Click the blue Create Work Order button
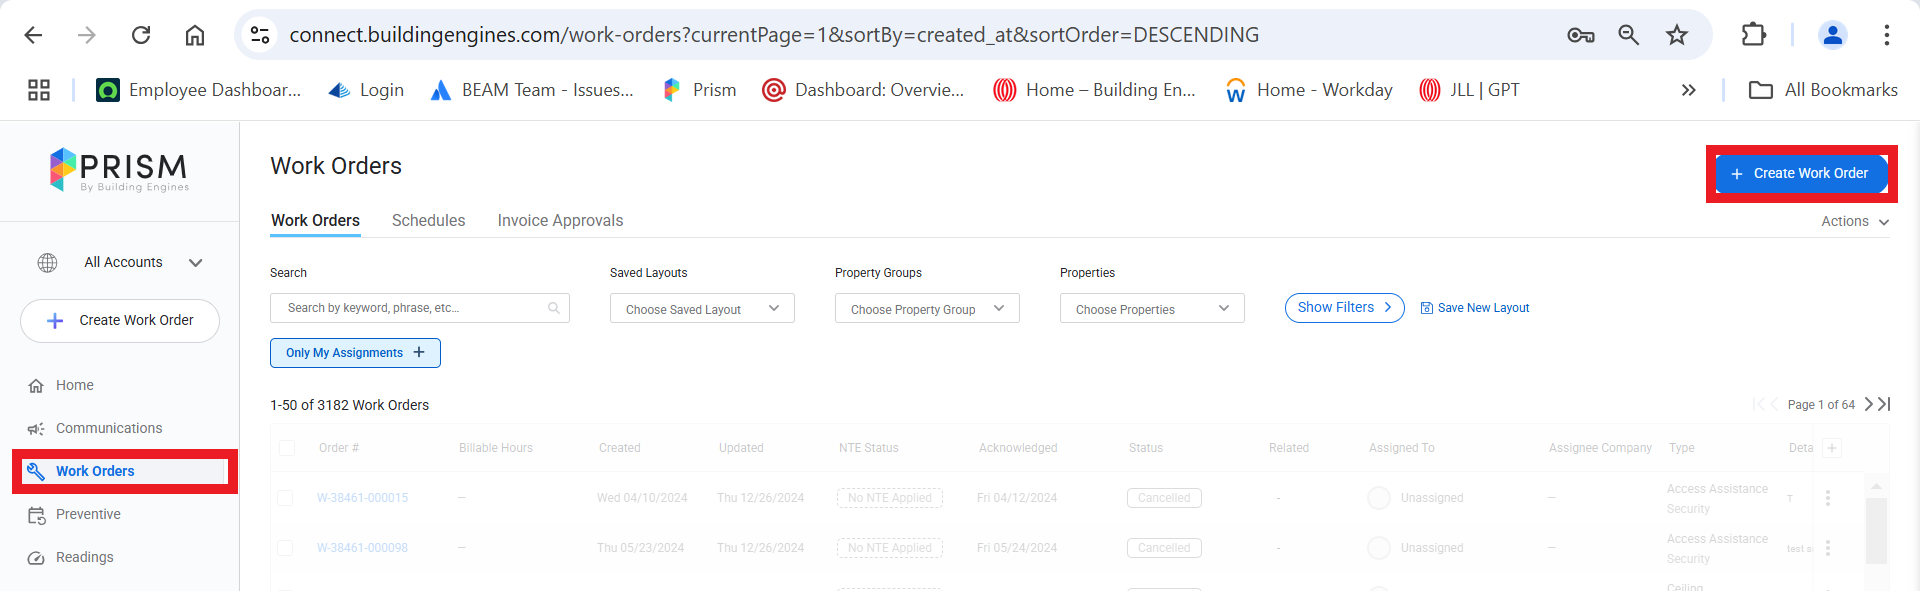Viewport: 1920px width, 591px height. [1800, 174]
